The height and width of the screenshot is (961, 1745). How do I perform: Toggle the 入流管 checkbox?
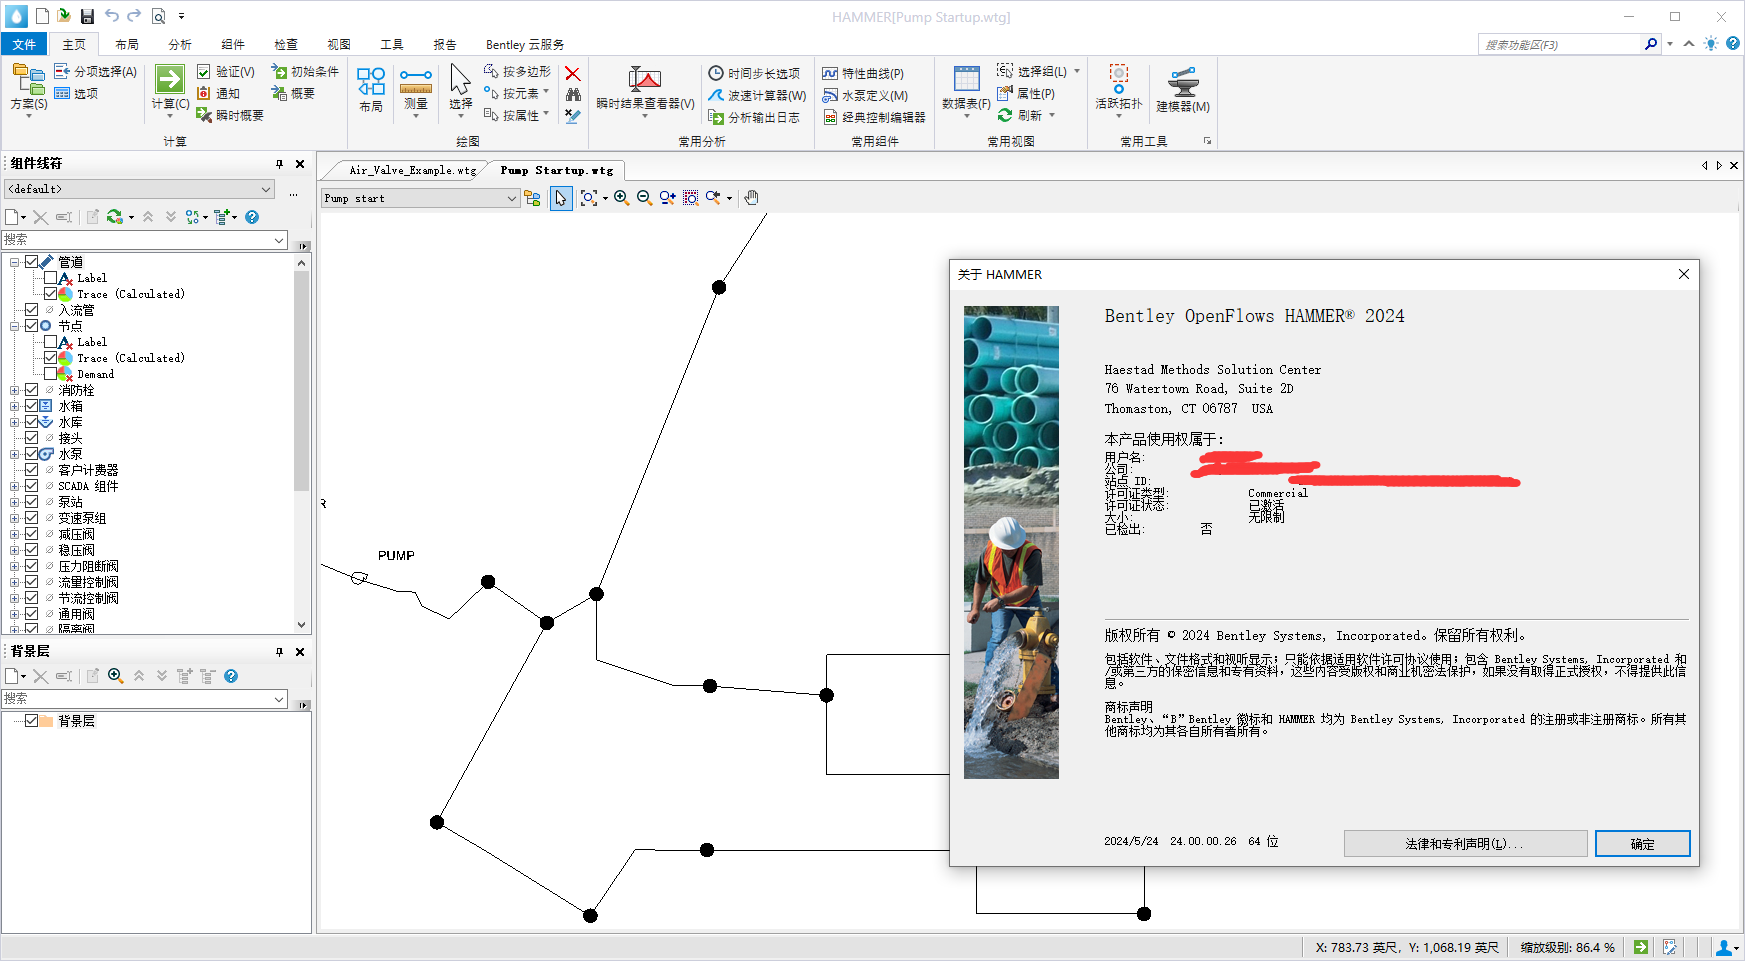coord(32,310)
